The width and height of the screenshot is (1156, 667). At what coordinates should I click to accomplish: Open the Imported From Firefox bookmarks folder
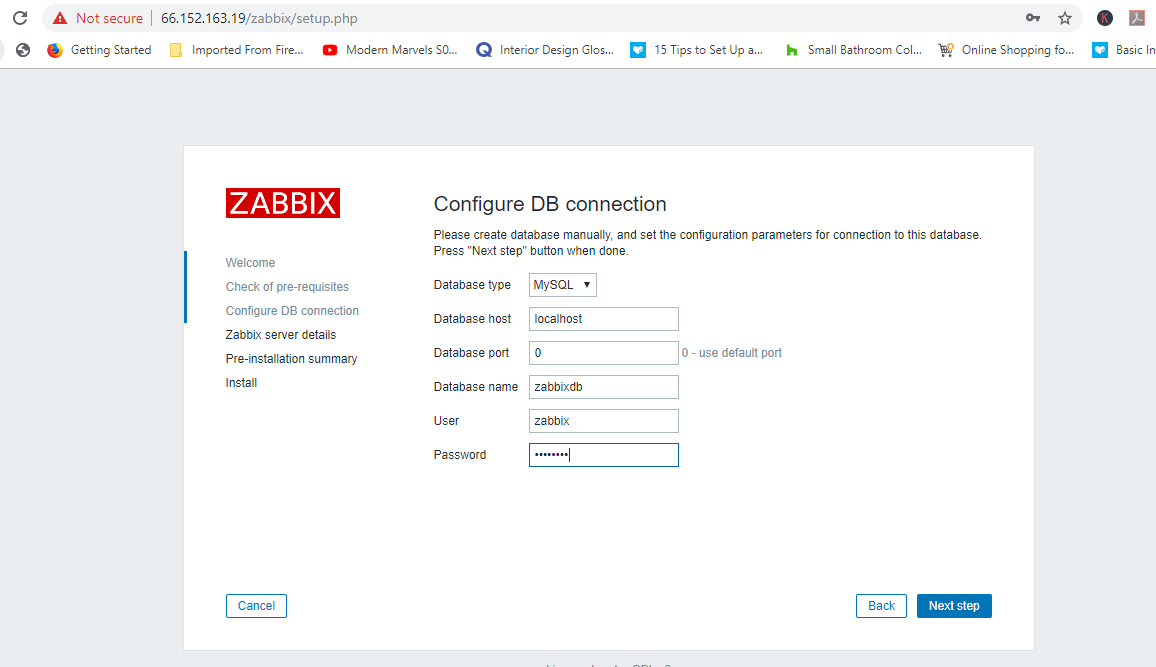(237, 50)
